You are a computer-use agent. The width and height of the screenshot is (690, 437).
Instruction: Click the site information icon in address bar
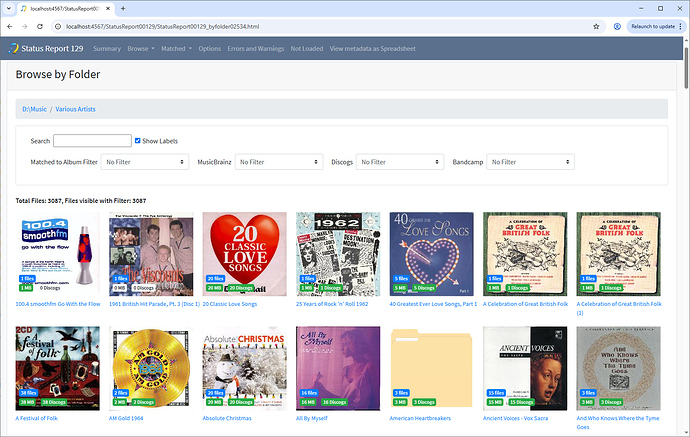click(58, 26)
